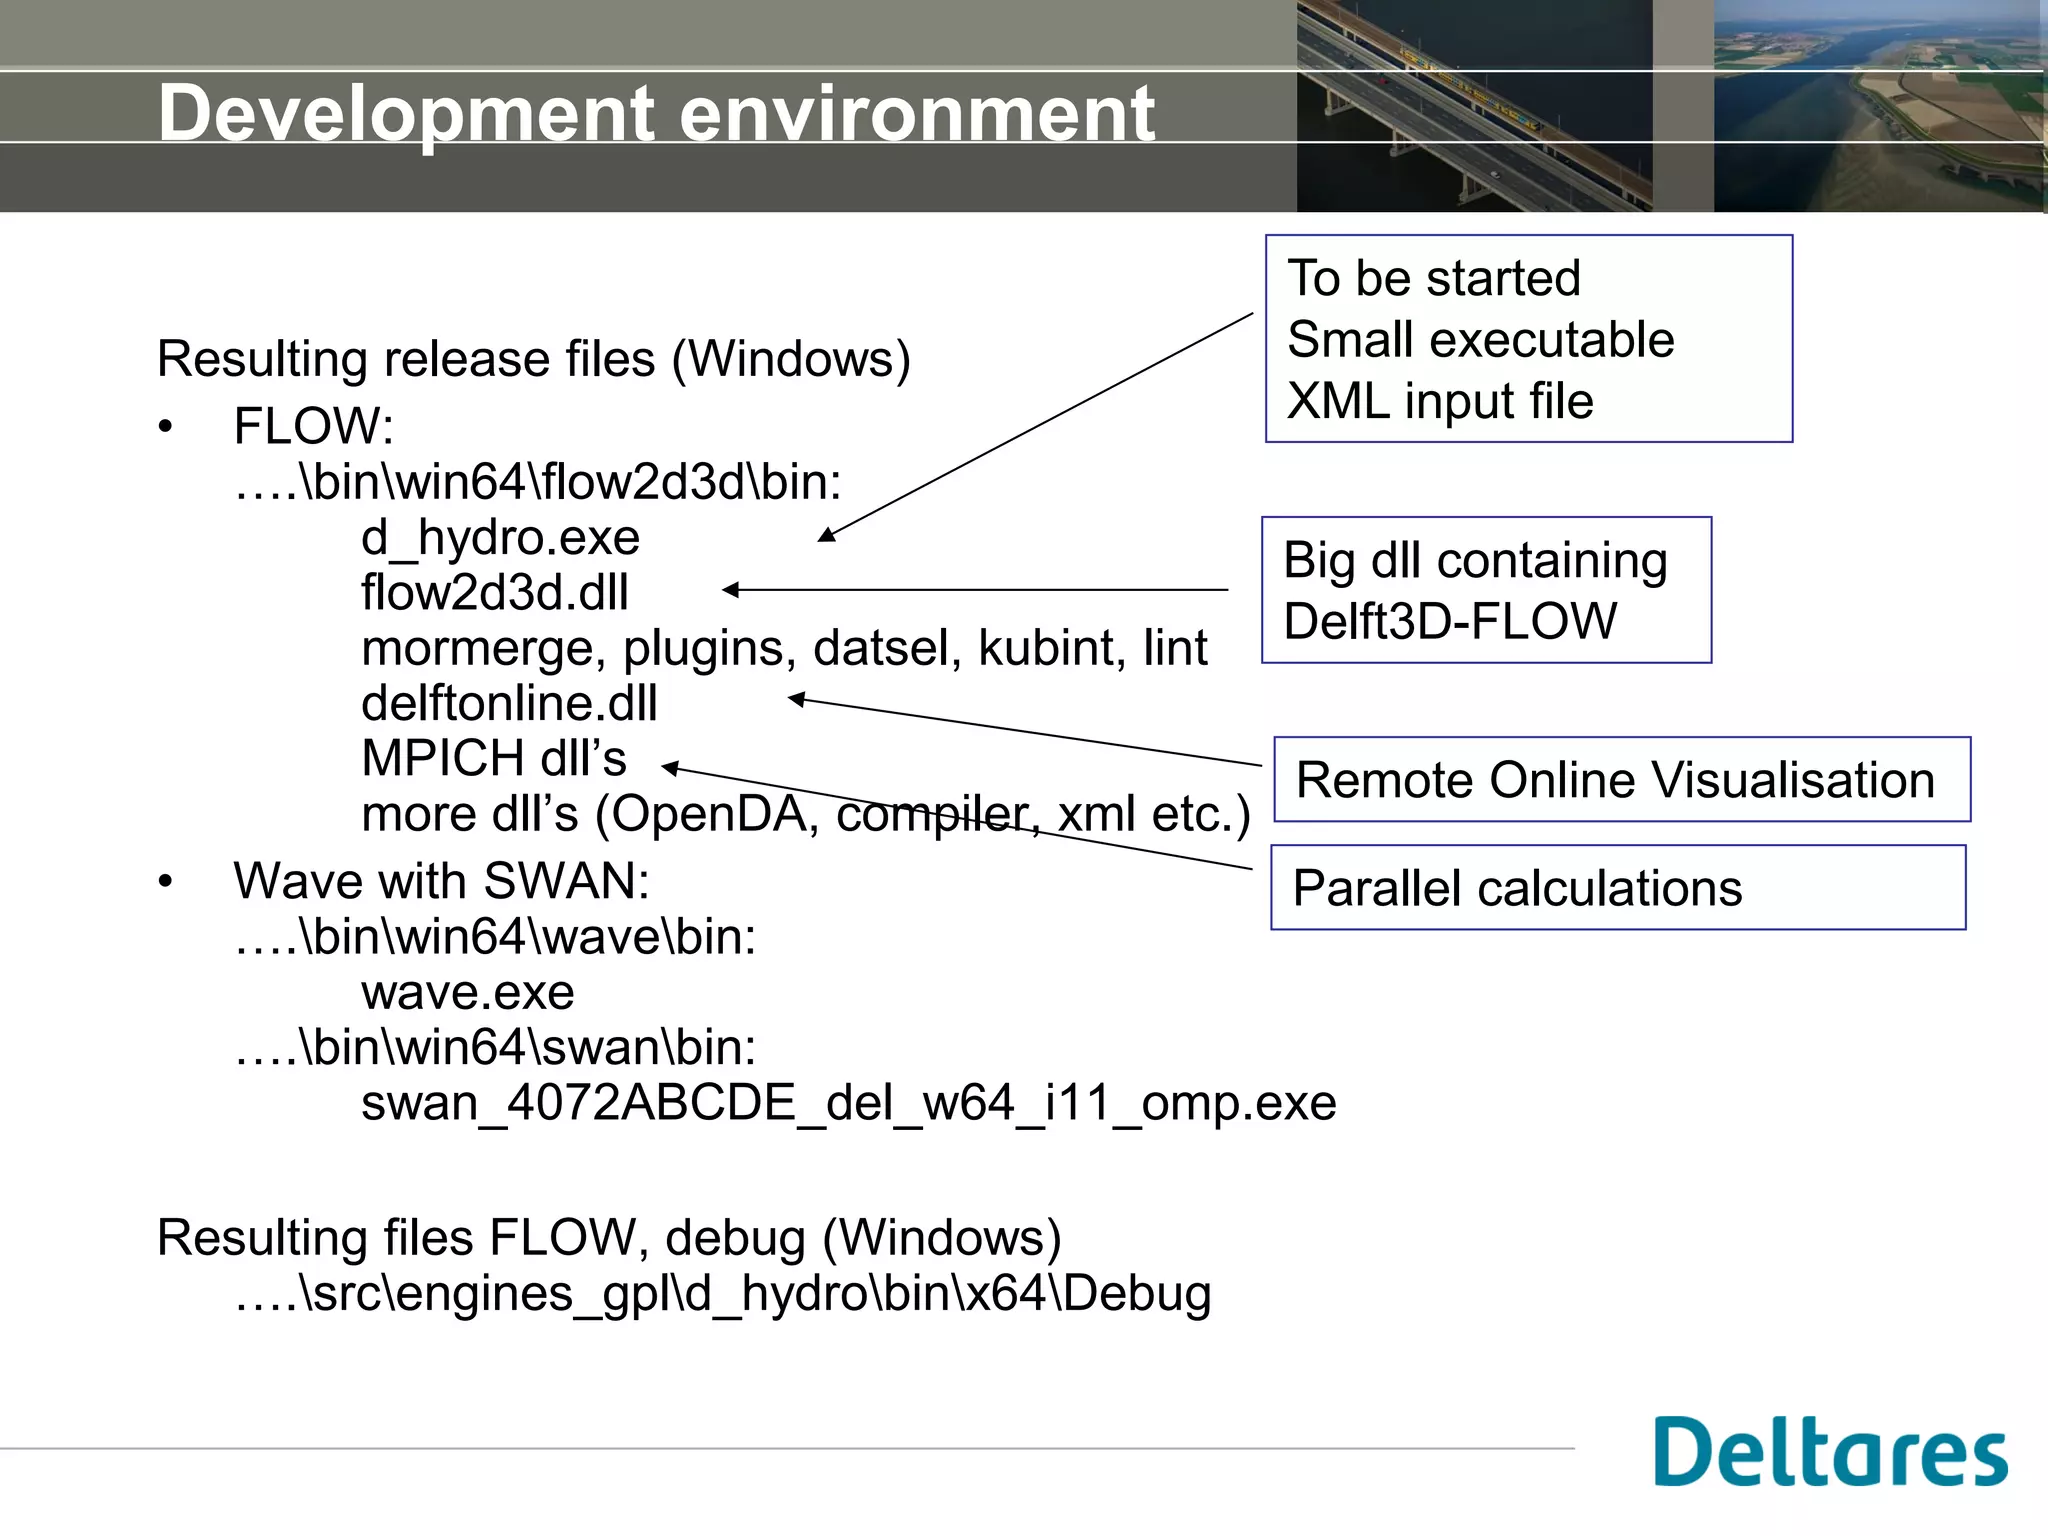
Task: Click the 'XML input file' line
Action: tap(1440, 401)
